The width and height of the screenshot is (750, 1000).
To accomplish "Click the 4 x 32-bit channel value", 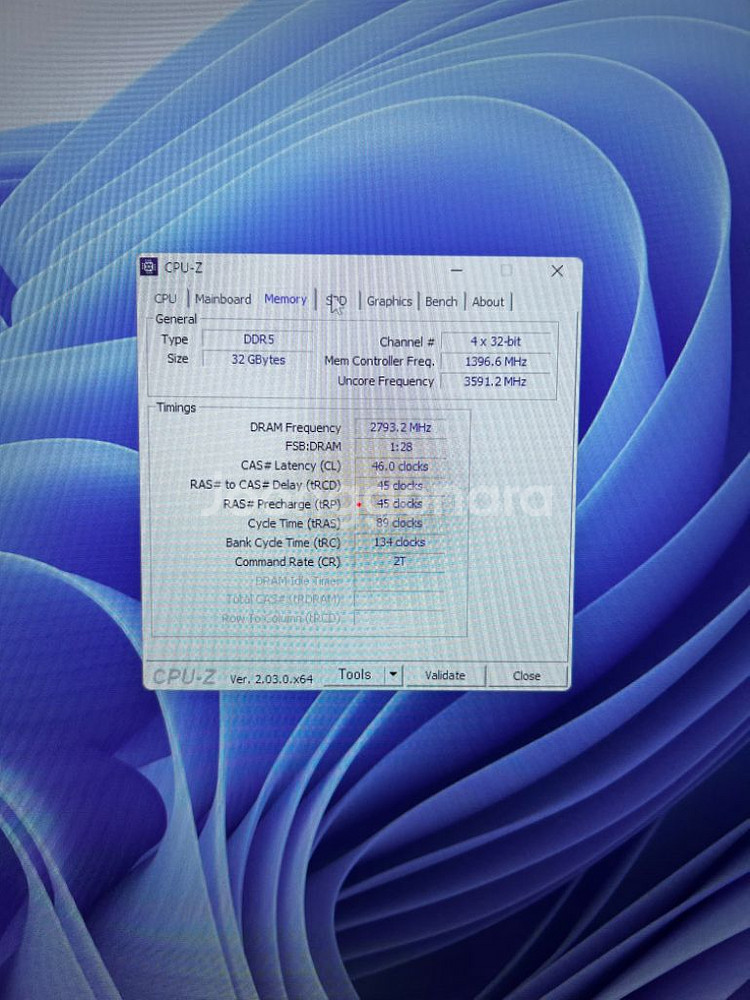I will (496, 341).
